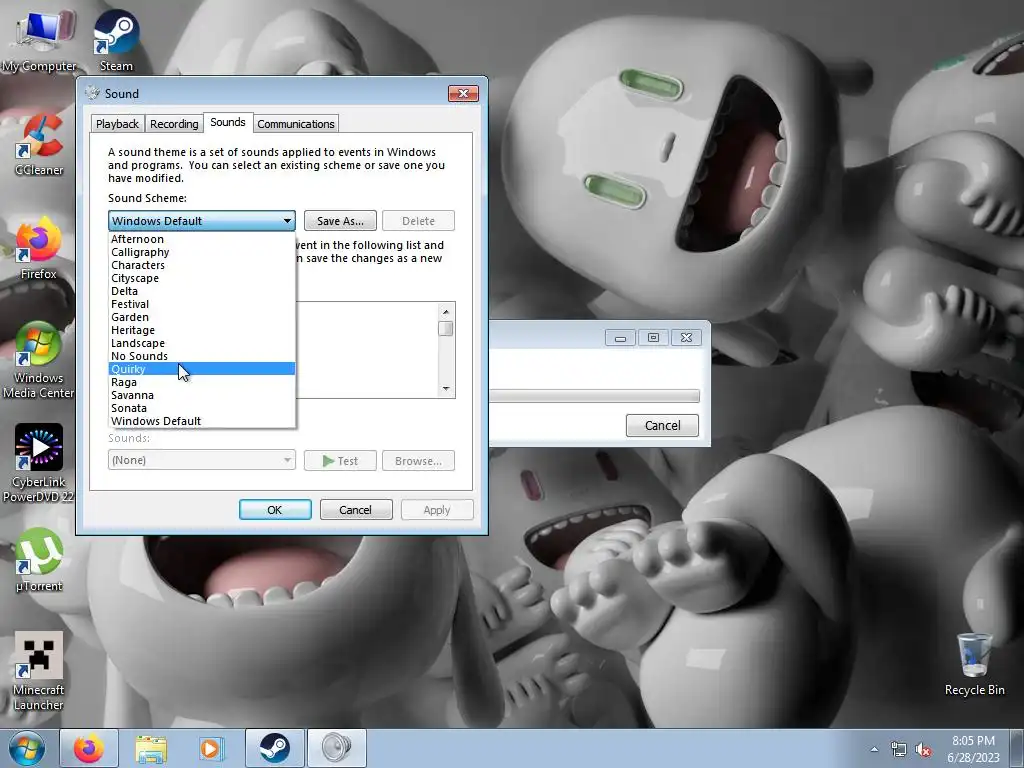The width and height of the screenshot is (1024, 768).
Task: Open Firefox from the taskbar
Action: tap(89, 748)
